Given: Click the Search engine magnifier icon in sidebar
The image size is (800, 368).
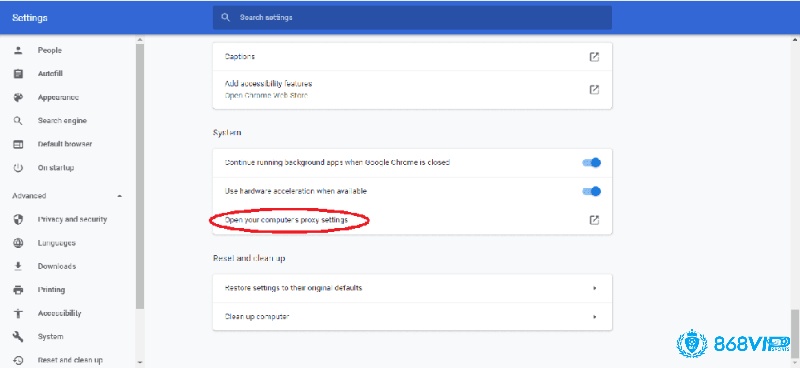Looking at the screenshot, I should pyautogui.click(x=18, y=121).
